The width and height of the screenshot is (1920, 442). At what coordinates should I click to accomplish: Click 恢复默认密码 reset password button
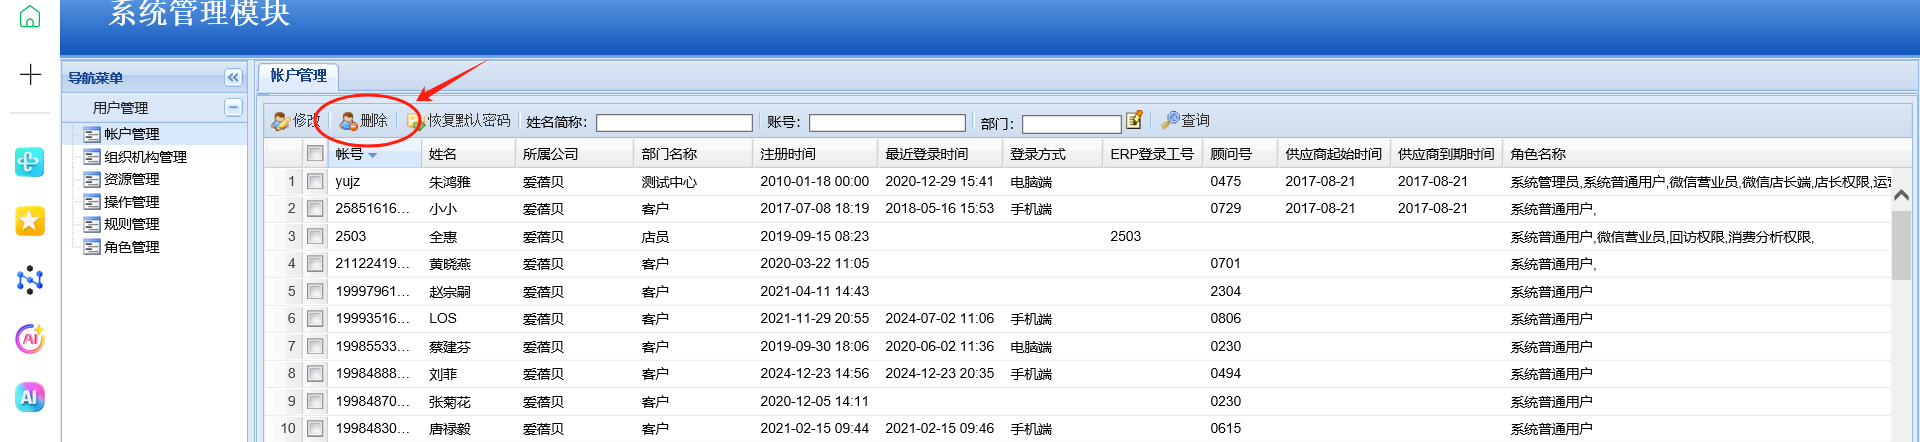[x=458, y=121]
